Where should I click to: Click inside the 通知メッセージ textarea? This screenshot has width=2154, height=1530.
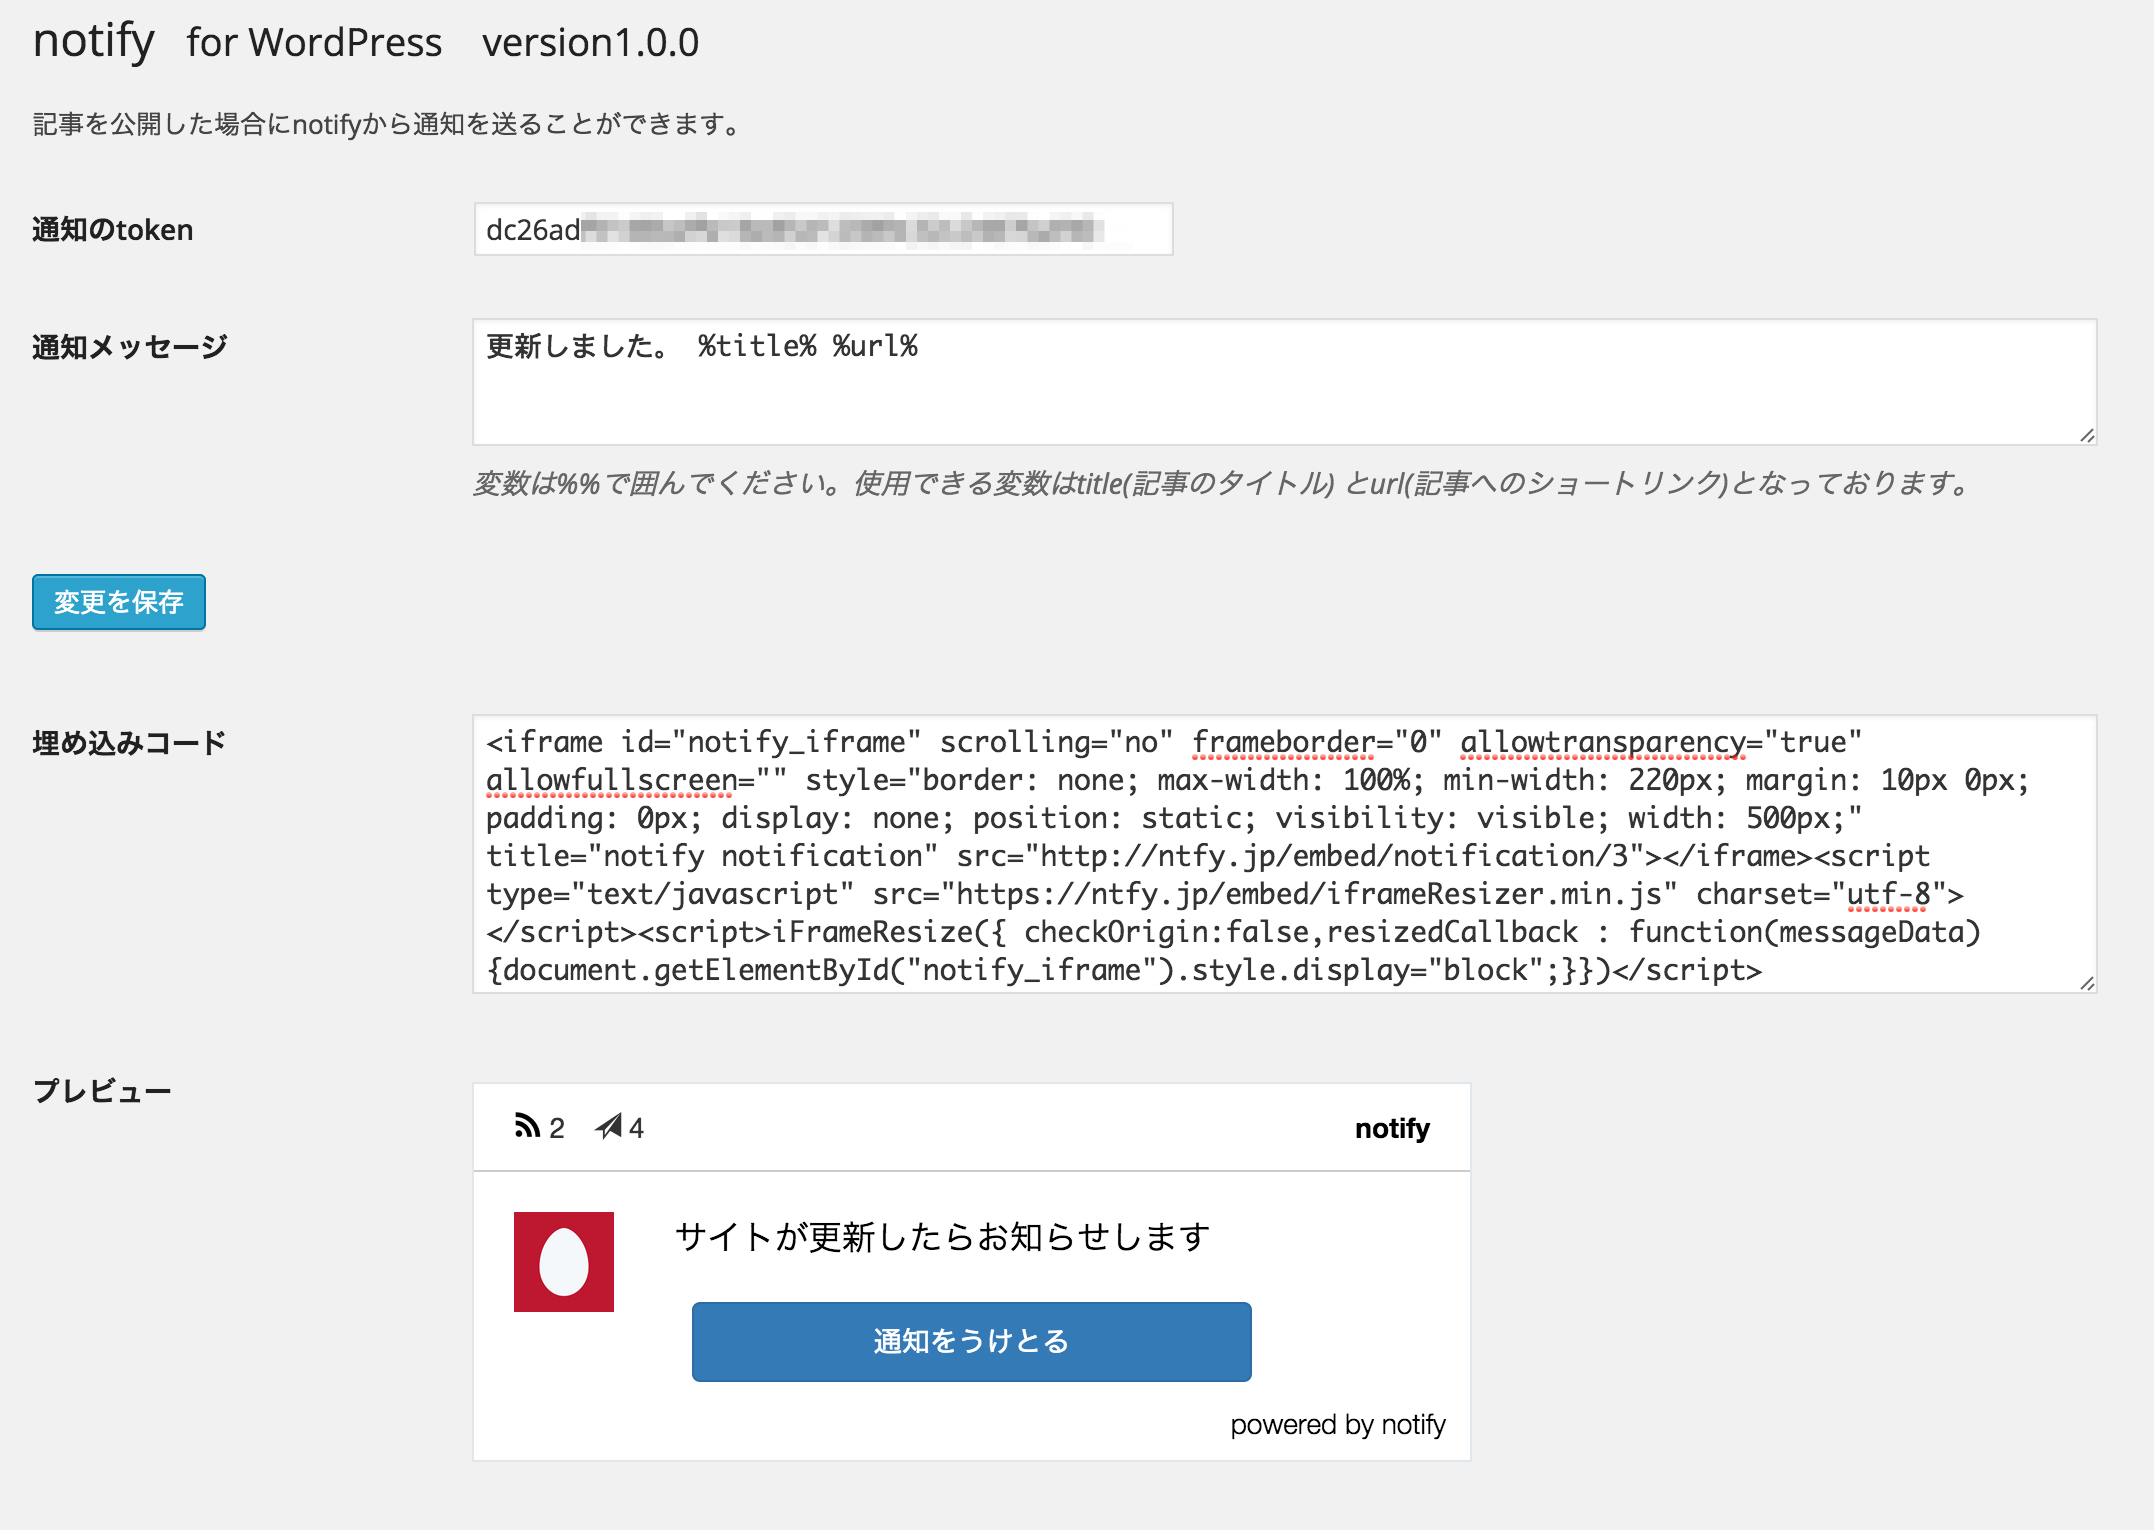point(1284,382)
